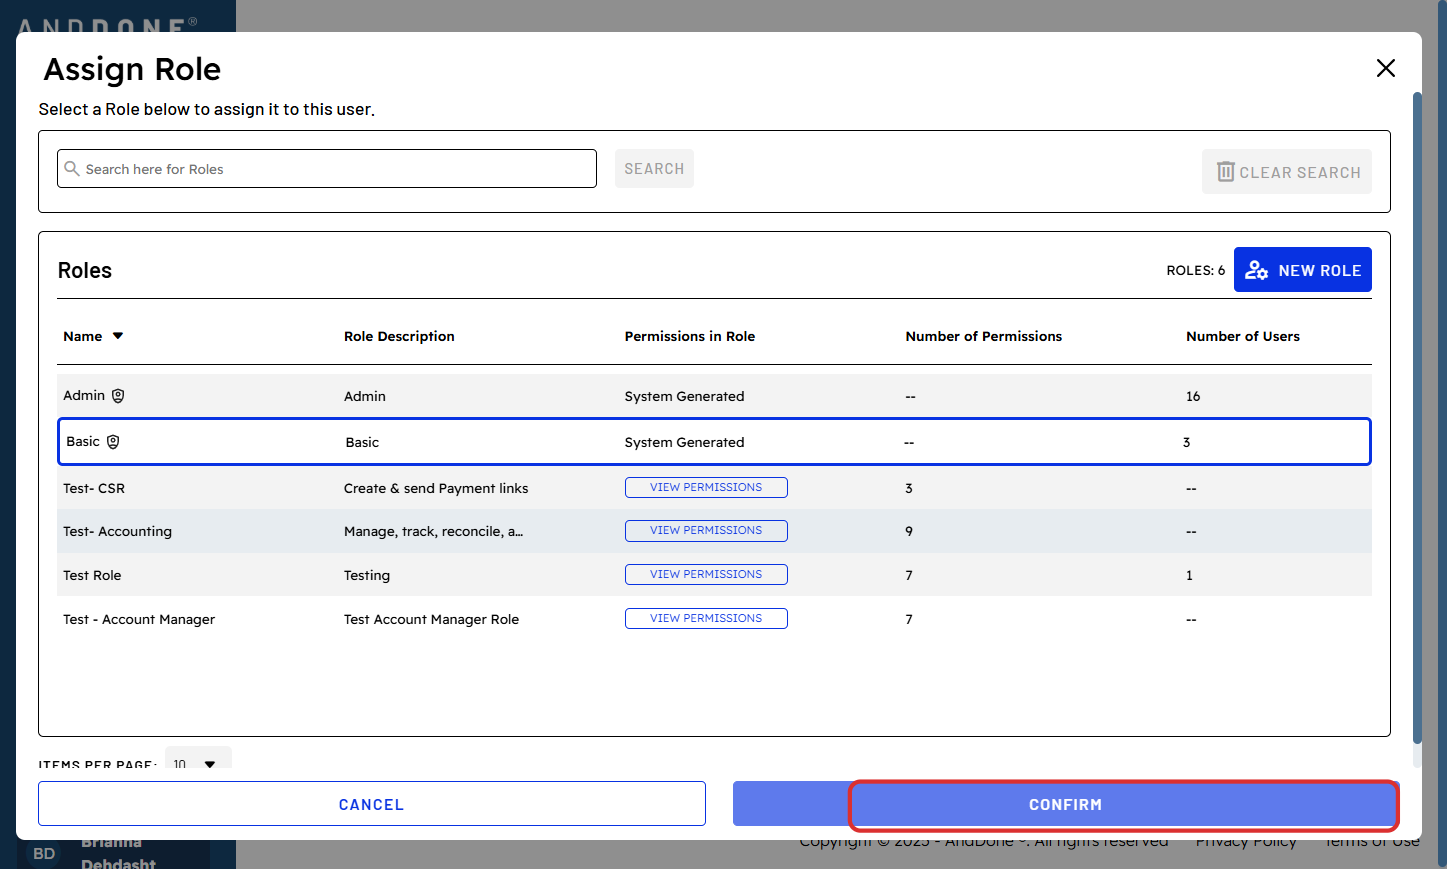Click the CANCEL button
The width and height of the screenshot is (1447, 869).
372,804
